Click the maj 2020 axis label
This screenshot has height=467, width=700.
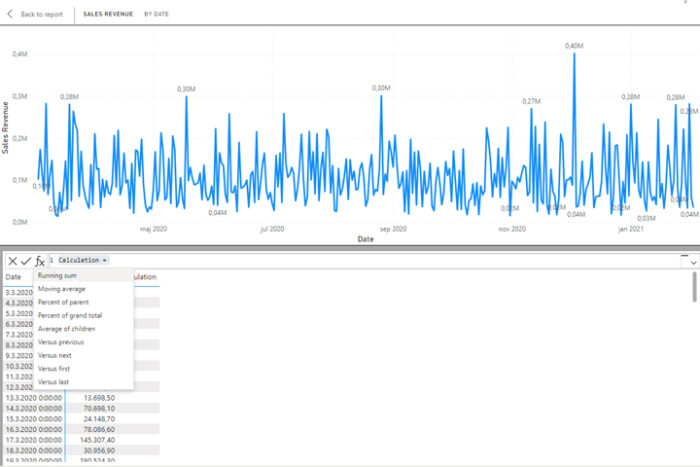pyautogui.click(x=153, y=229)
